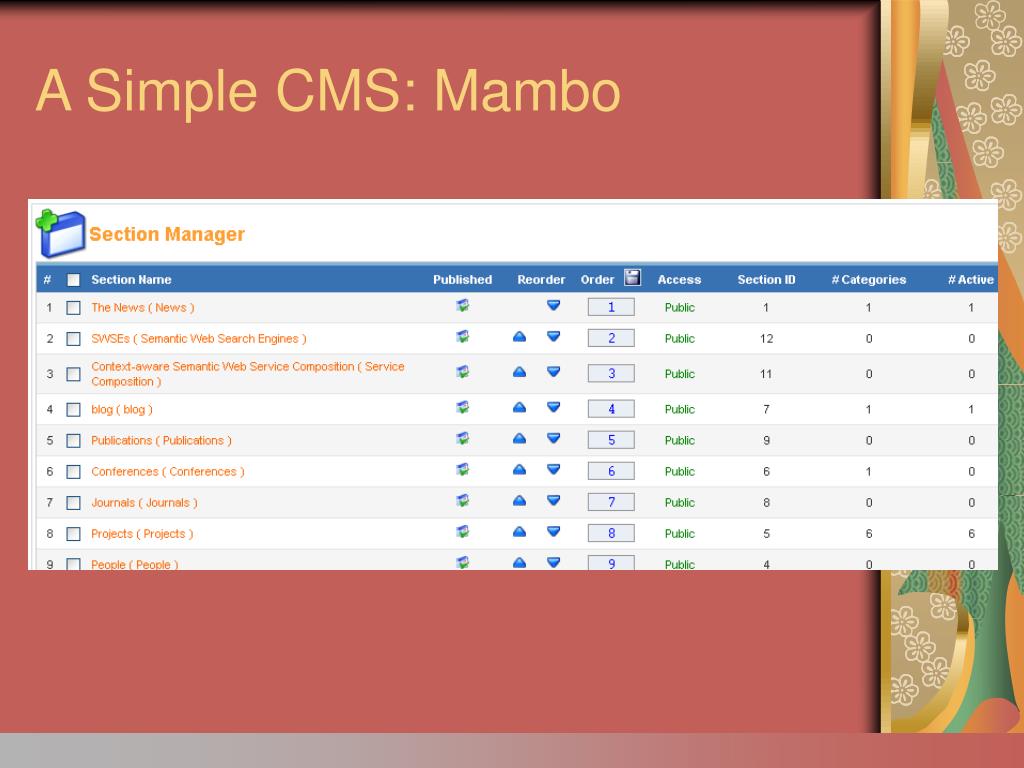Click order field with value 8
This screenshot has height=768, width=1024.
(x=611, y=534)
